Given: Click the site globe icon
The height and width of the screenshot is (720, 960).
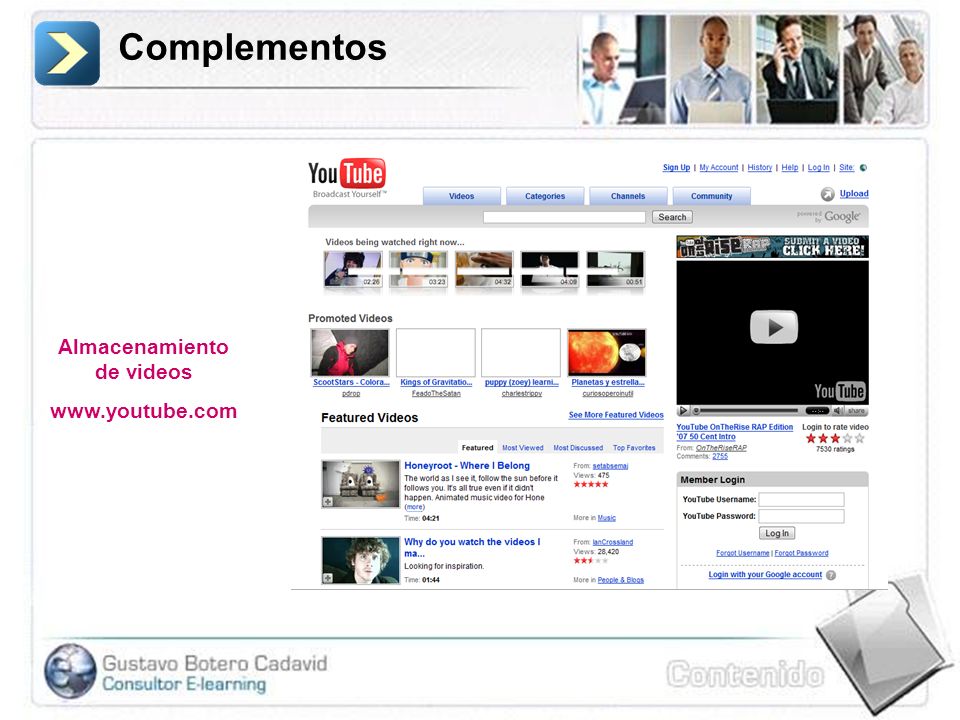Looking at the screenshot, I should tap(863, 168).
